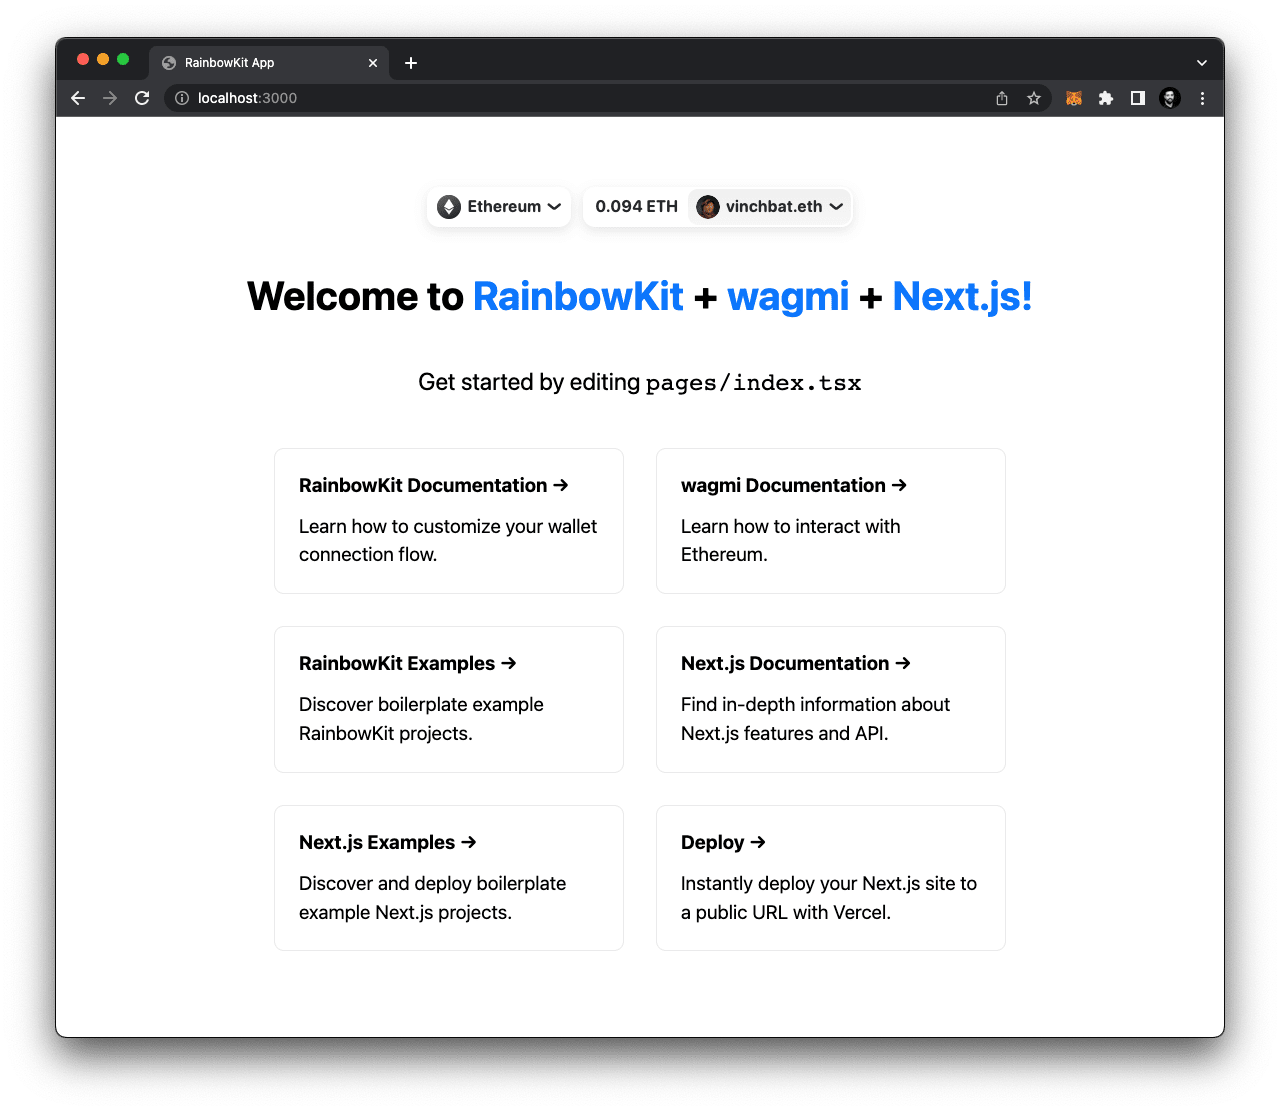The height and width of the screenshot is (1111, 1280).
Task: Follow the RainbowKit link in the heading
Action: [578, 297]
